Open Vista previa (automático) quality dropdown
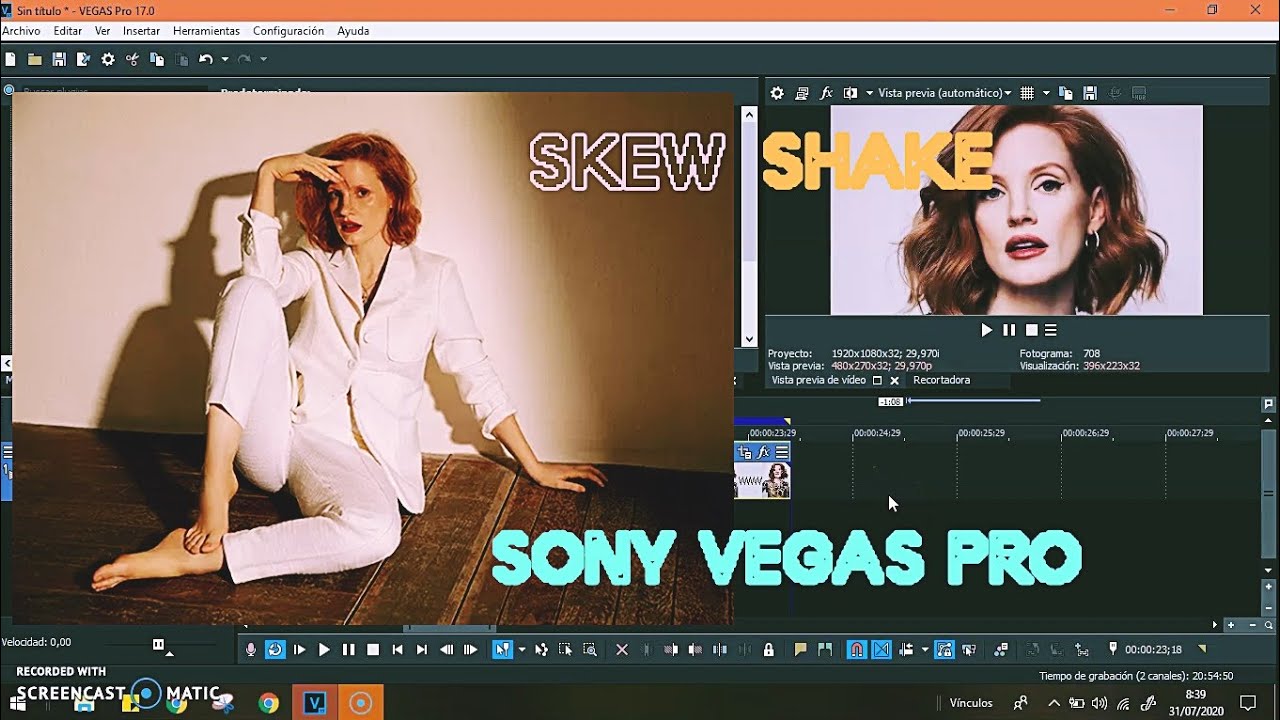 (944, 93)
